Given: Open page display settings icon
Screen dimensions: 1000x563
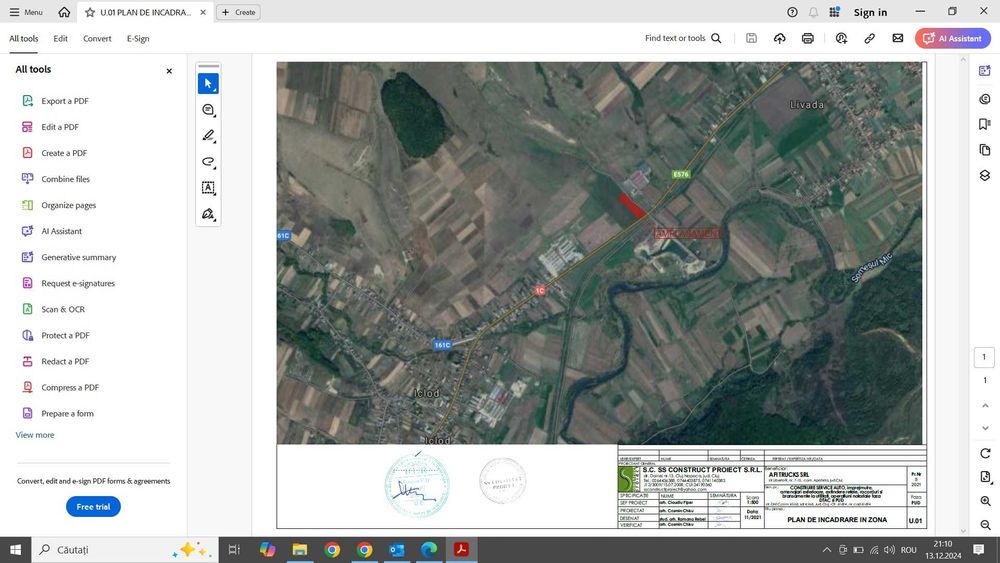Looking at the screenshot, I should coord(985,477).
